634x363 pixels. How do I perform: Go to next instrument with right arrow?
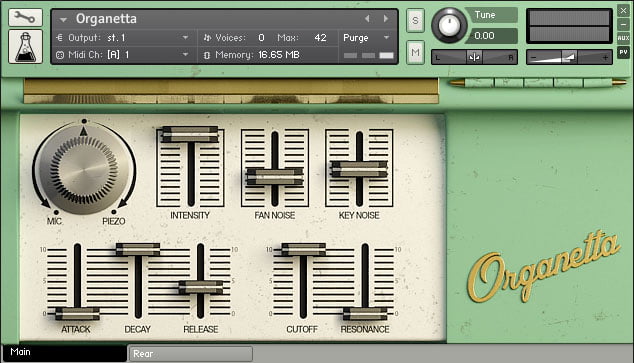(386, 19)
